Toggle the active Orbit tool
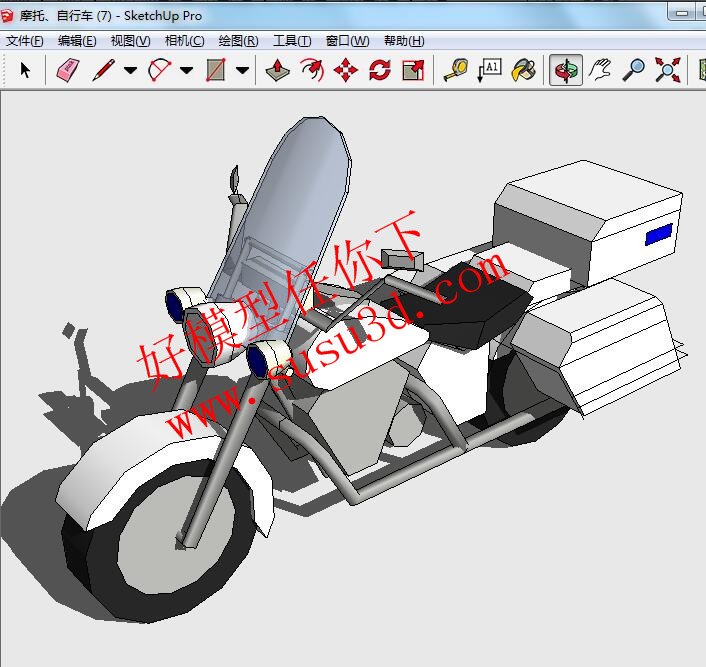Viewport: 706px width, 667px height. (x=566, y=70)
